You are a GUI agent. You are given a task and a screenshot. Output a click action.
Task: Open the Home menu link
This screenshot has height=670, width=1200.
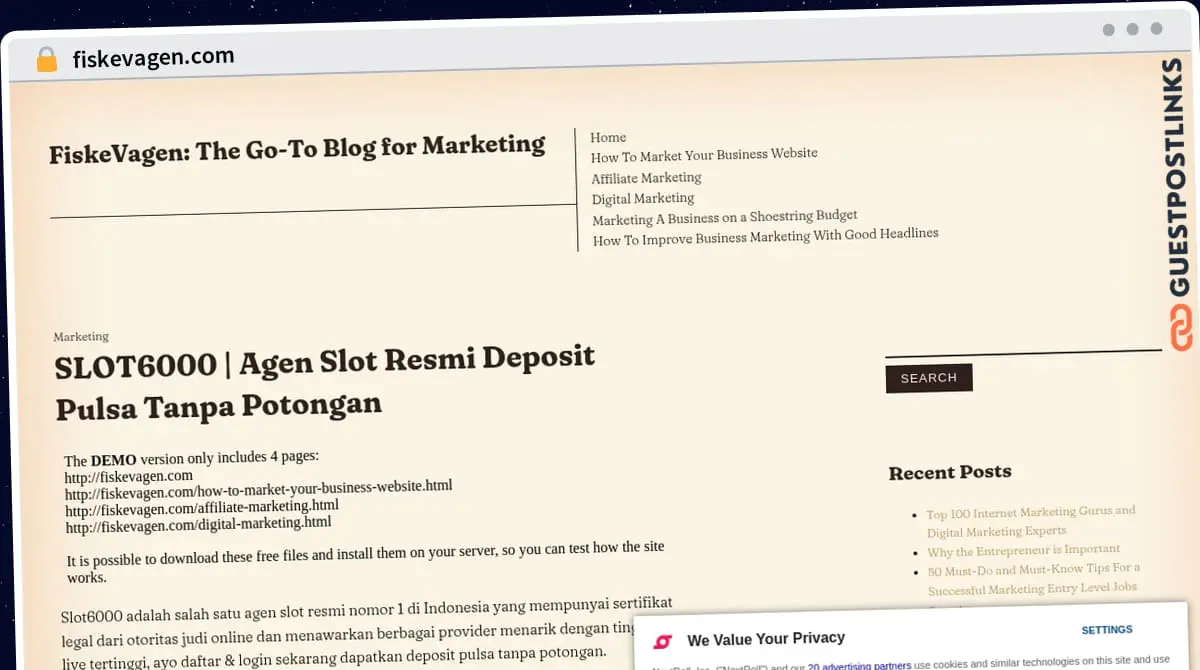point(608,138)
